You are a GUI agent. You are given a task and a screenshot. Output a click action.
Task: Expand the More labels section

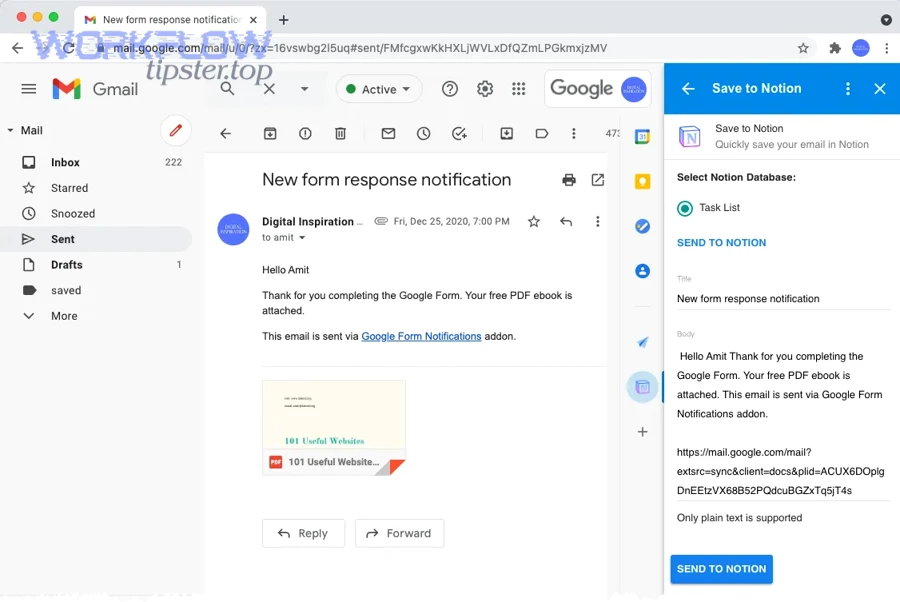pyautogui.click(x=63, y=315)
